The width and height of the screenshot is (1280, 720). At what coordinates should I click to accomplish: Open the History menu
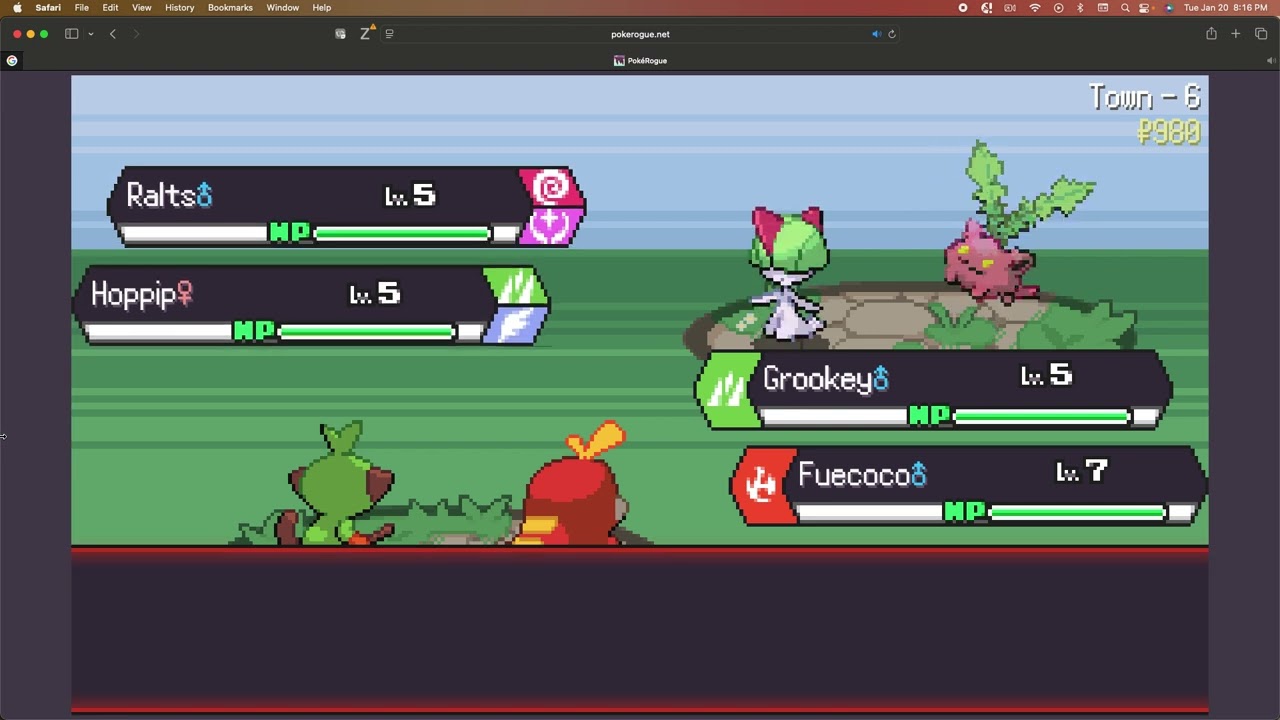(180, 7)
